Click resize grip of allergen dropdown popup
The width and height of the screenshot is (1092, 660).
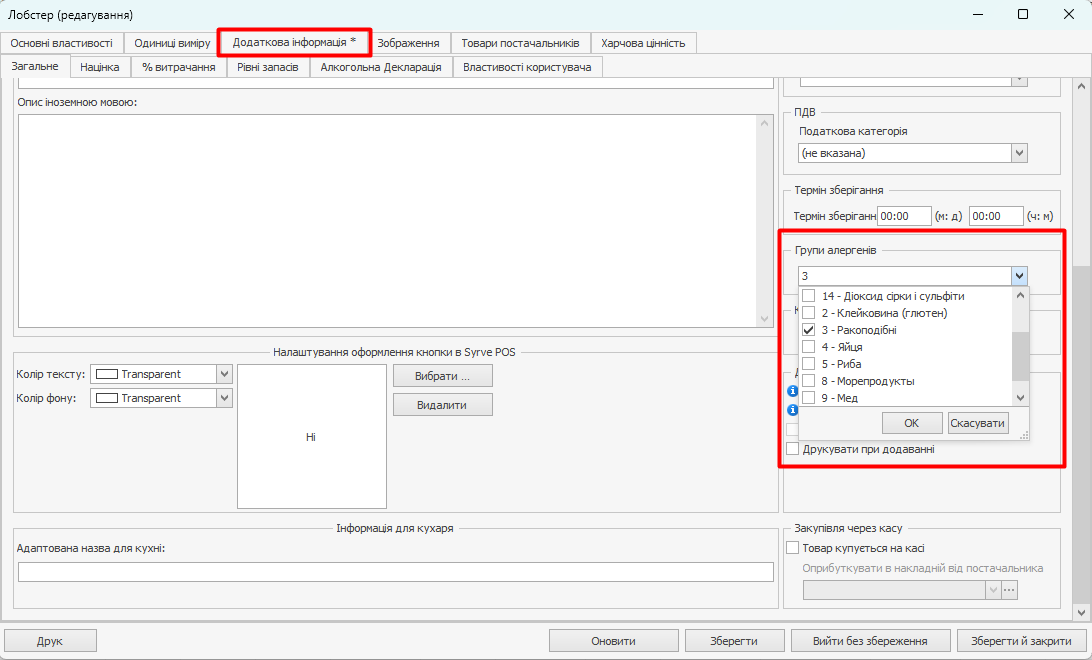1023,435
